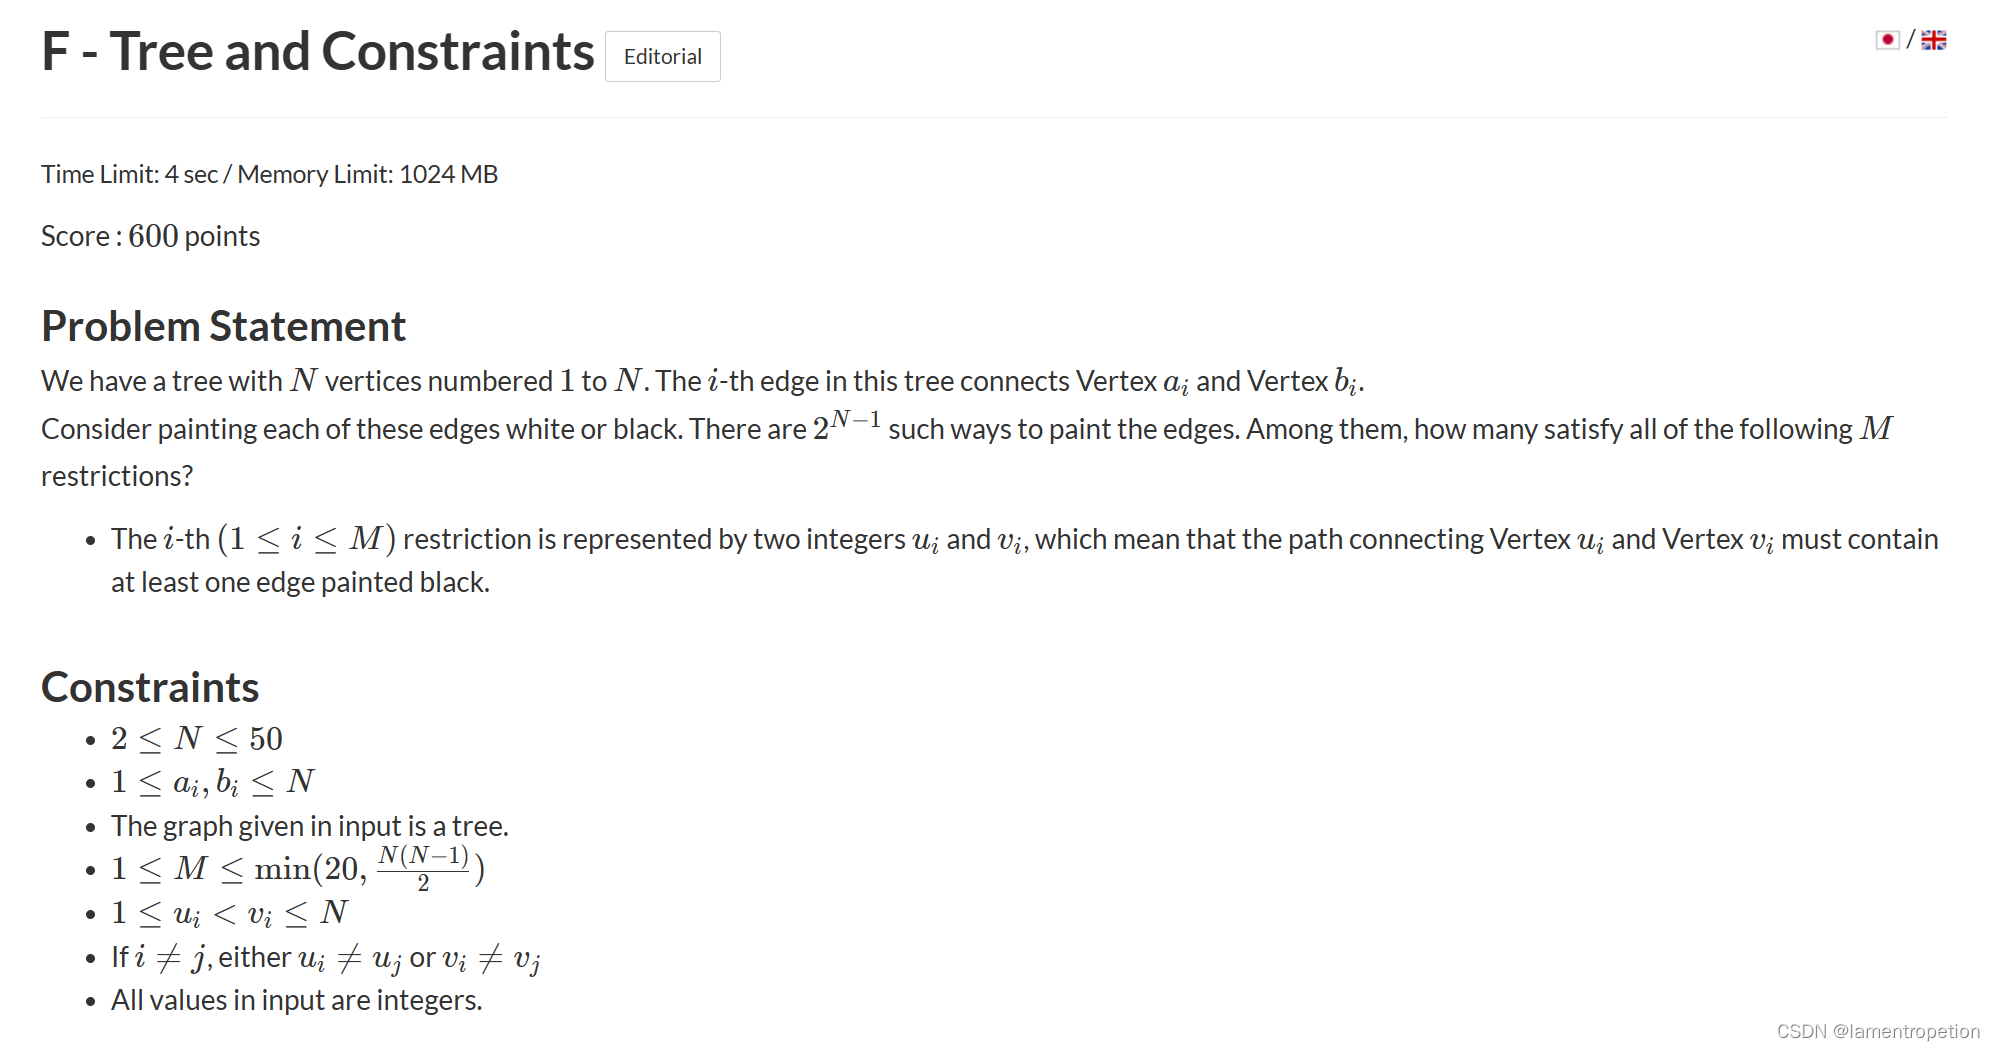
Task: Click the Score 600 points line
Action: [x=149, y=235]
